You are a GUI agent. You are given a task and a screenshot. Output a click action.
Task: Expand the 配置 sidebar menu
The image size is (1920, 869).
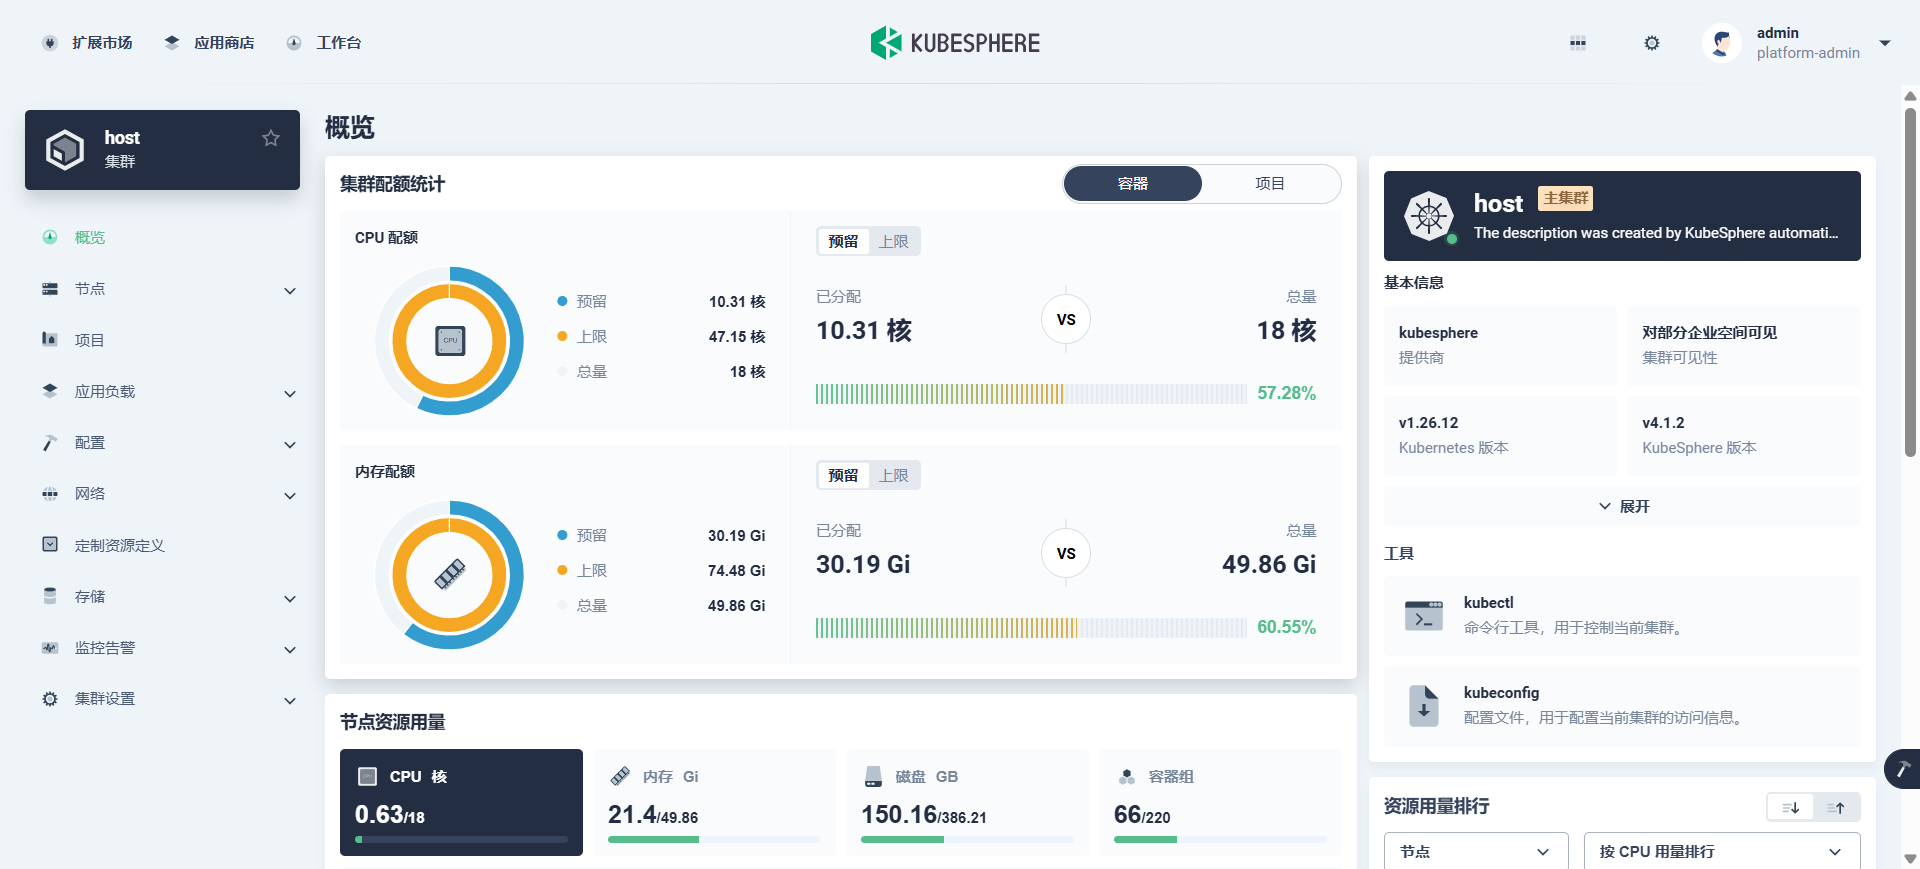[290, 444]
